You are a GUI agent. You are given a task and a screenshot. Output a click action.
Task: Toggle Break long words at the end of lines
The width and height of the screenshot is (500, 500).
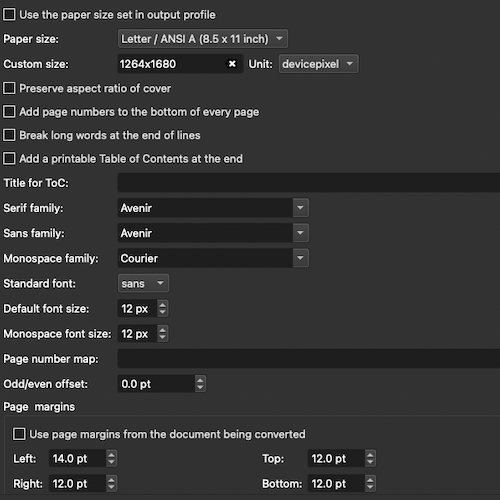[x=9, y=135]
